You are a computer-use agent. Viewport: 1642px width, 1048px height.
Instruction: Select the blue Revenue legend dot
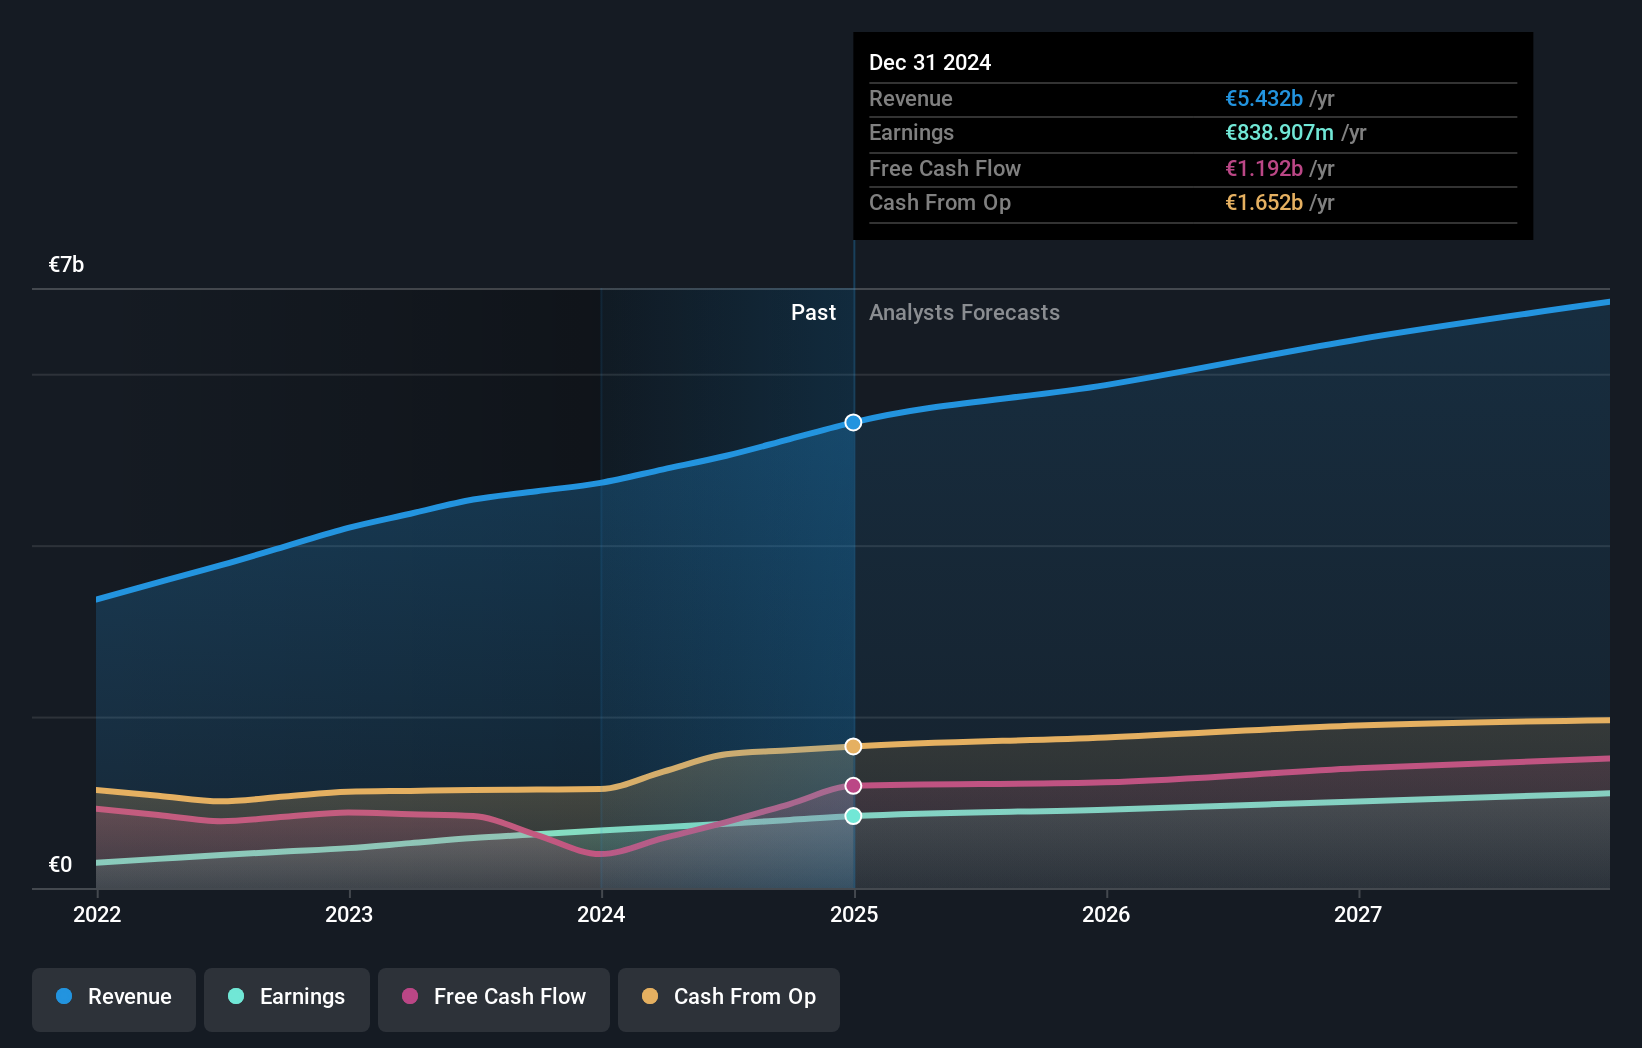(62, 997)
